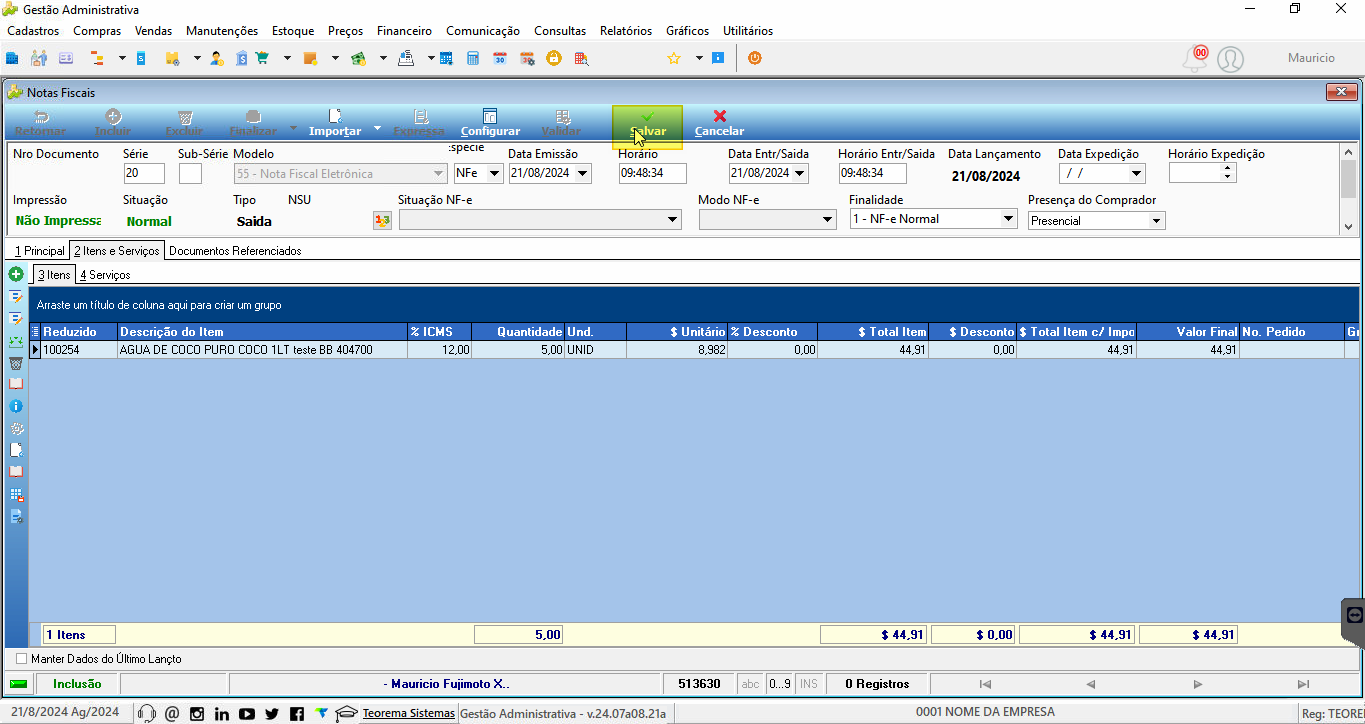Open the Presença do Comprador dropdown

coord(1157,221)
